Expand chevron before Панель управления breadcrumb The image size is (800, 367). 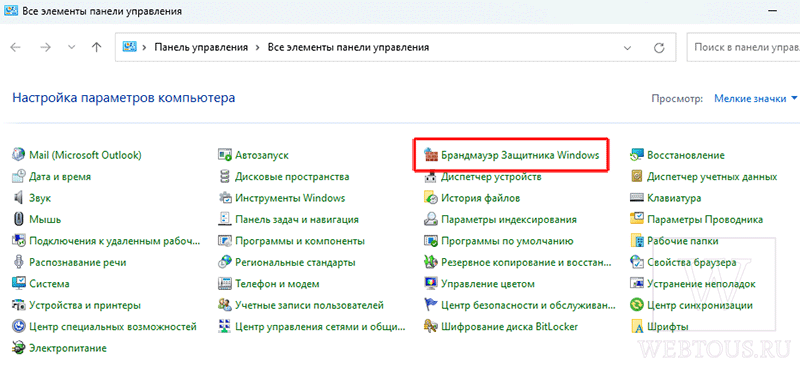tap(144, 47)
